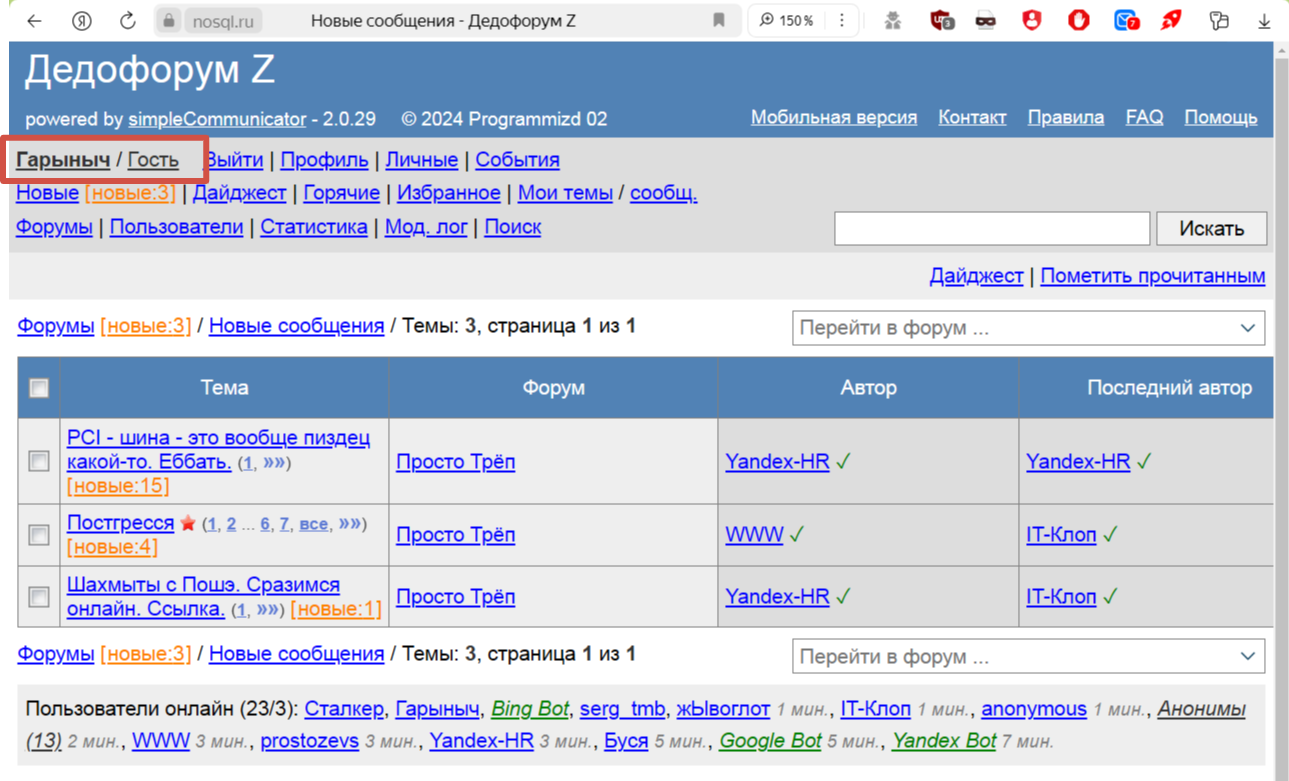Open the blue mail extension icon with badge
Screen dimensions: 1289x781
tap(1126, 21)
